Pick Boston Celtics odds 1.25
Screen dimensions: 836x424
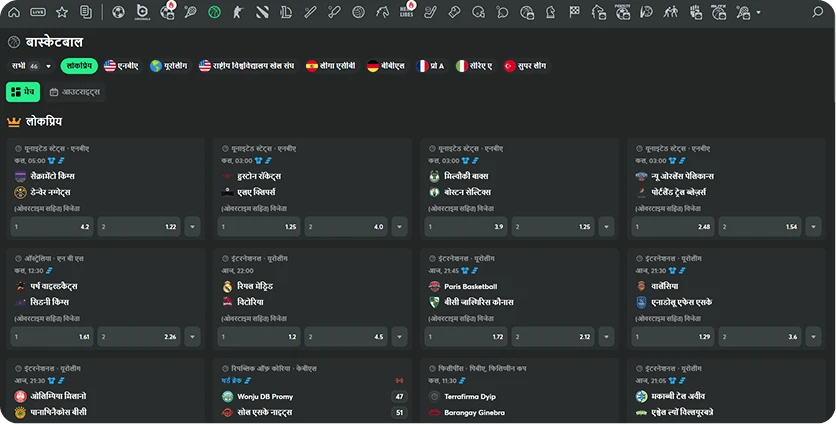click(x=555, y=227)
